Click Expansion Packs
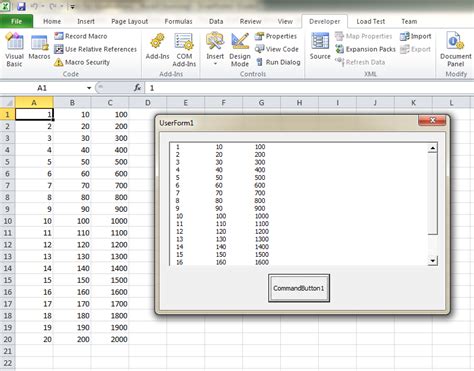Image resolution: width=474 pixels, height=371 pixels. [x=365, y=49]
